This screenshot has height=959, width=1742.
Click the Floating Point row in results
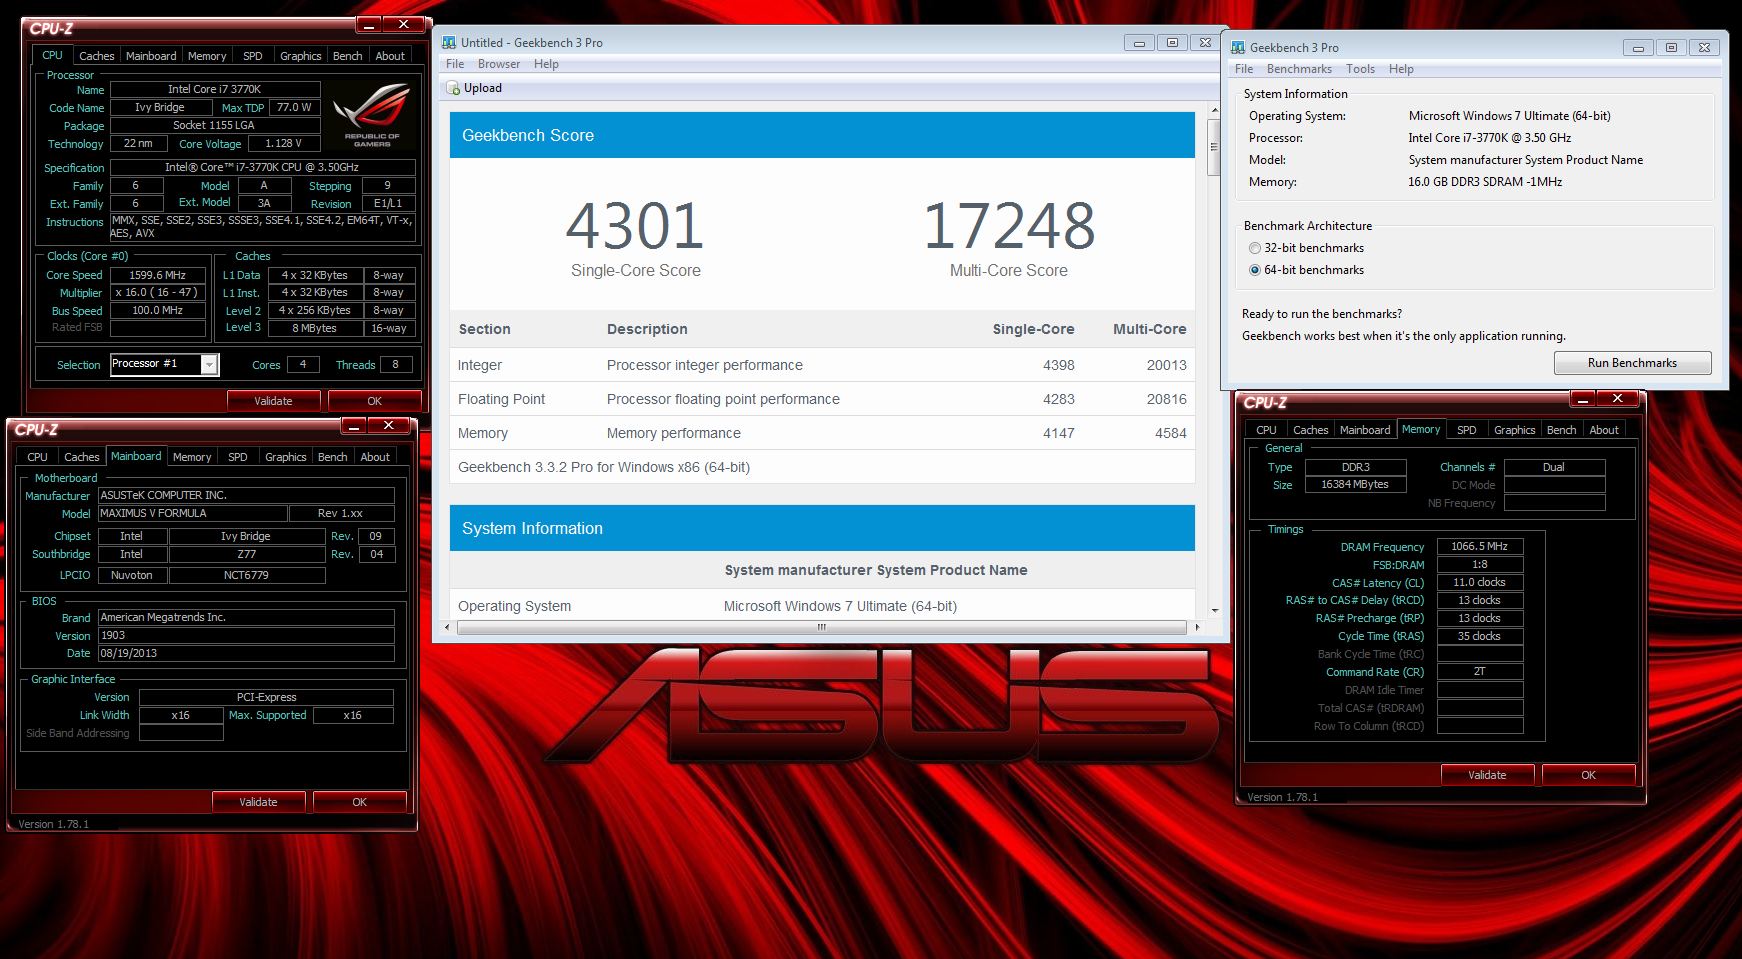click(x=822, y=399)
